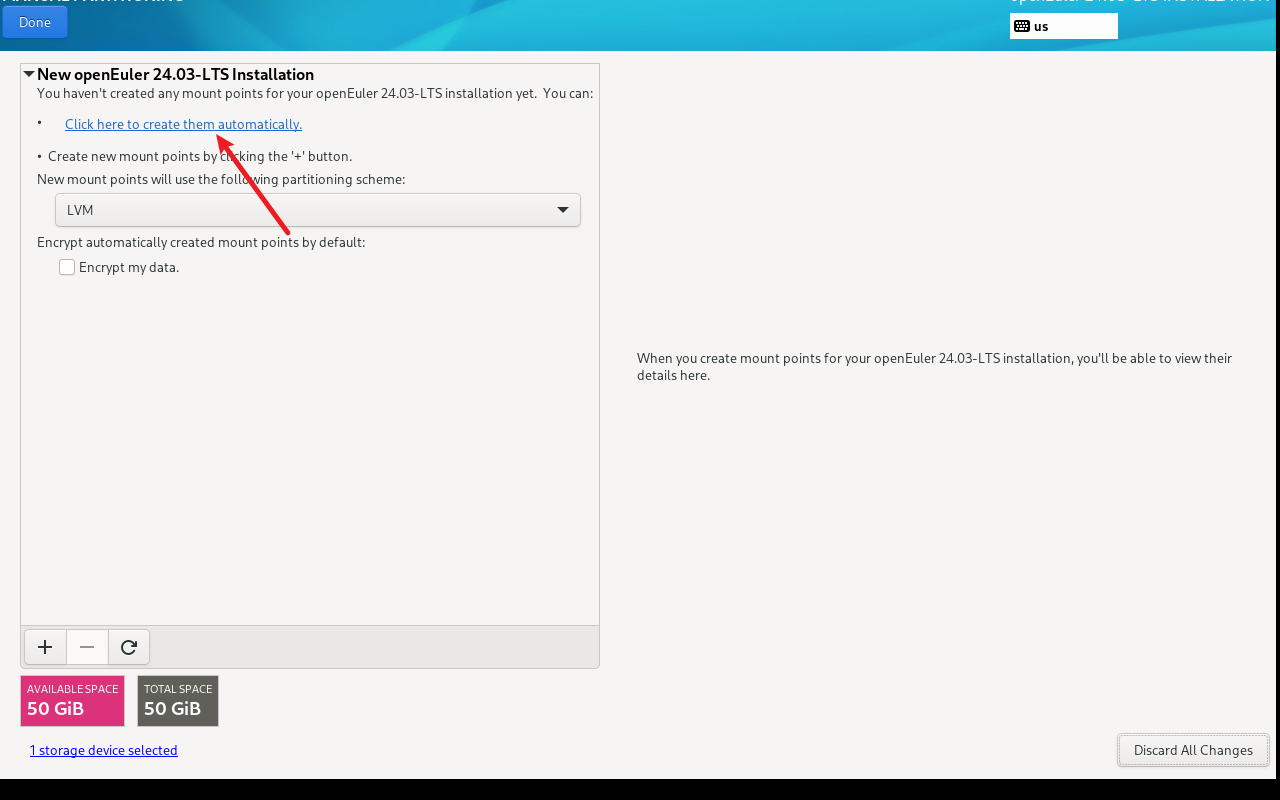Click the 'When you create mount points' info text
This screenshot has width=1280, height=800.
[x=934, y=366]
